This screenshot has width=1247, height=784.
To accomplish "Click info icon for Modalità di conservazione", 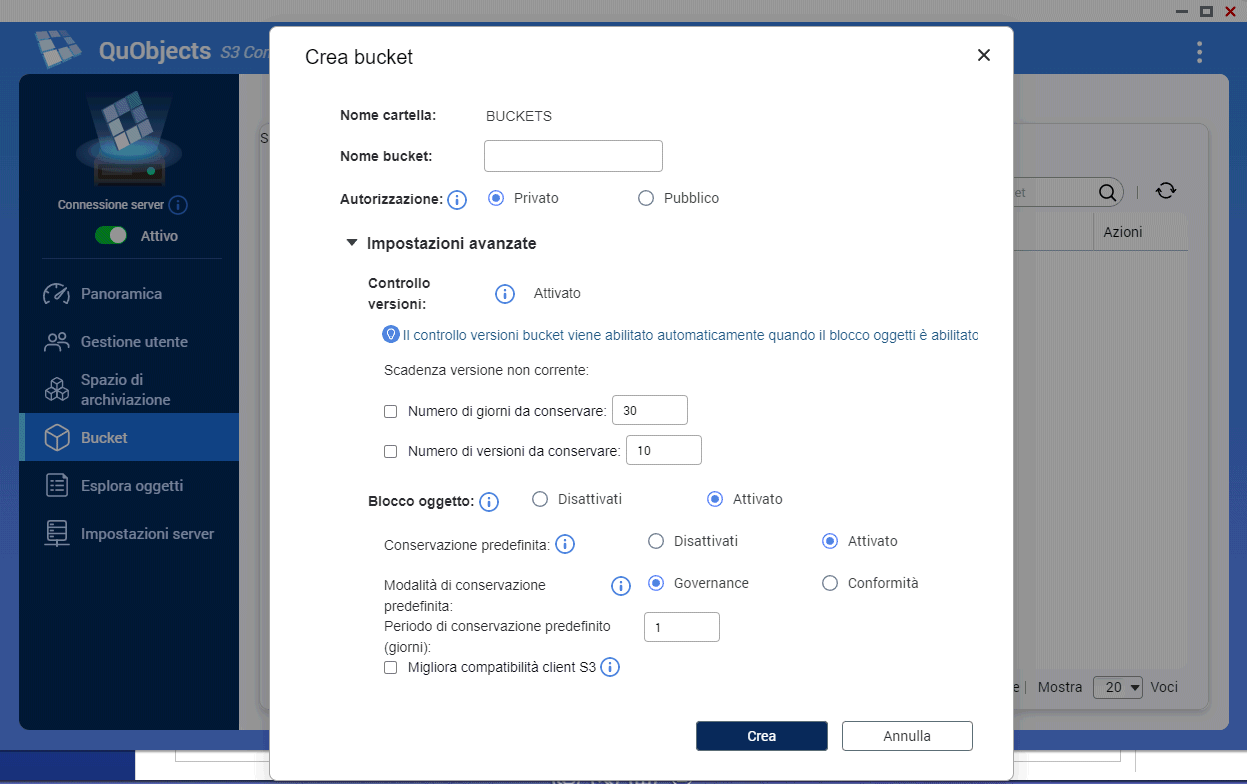I will tap(620, 586).
